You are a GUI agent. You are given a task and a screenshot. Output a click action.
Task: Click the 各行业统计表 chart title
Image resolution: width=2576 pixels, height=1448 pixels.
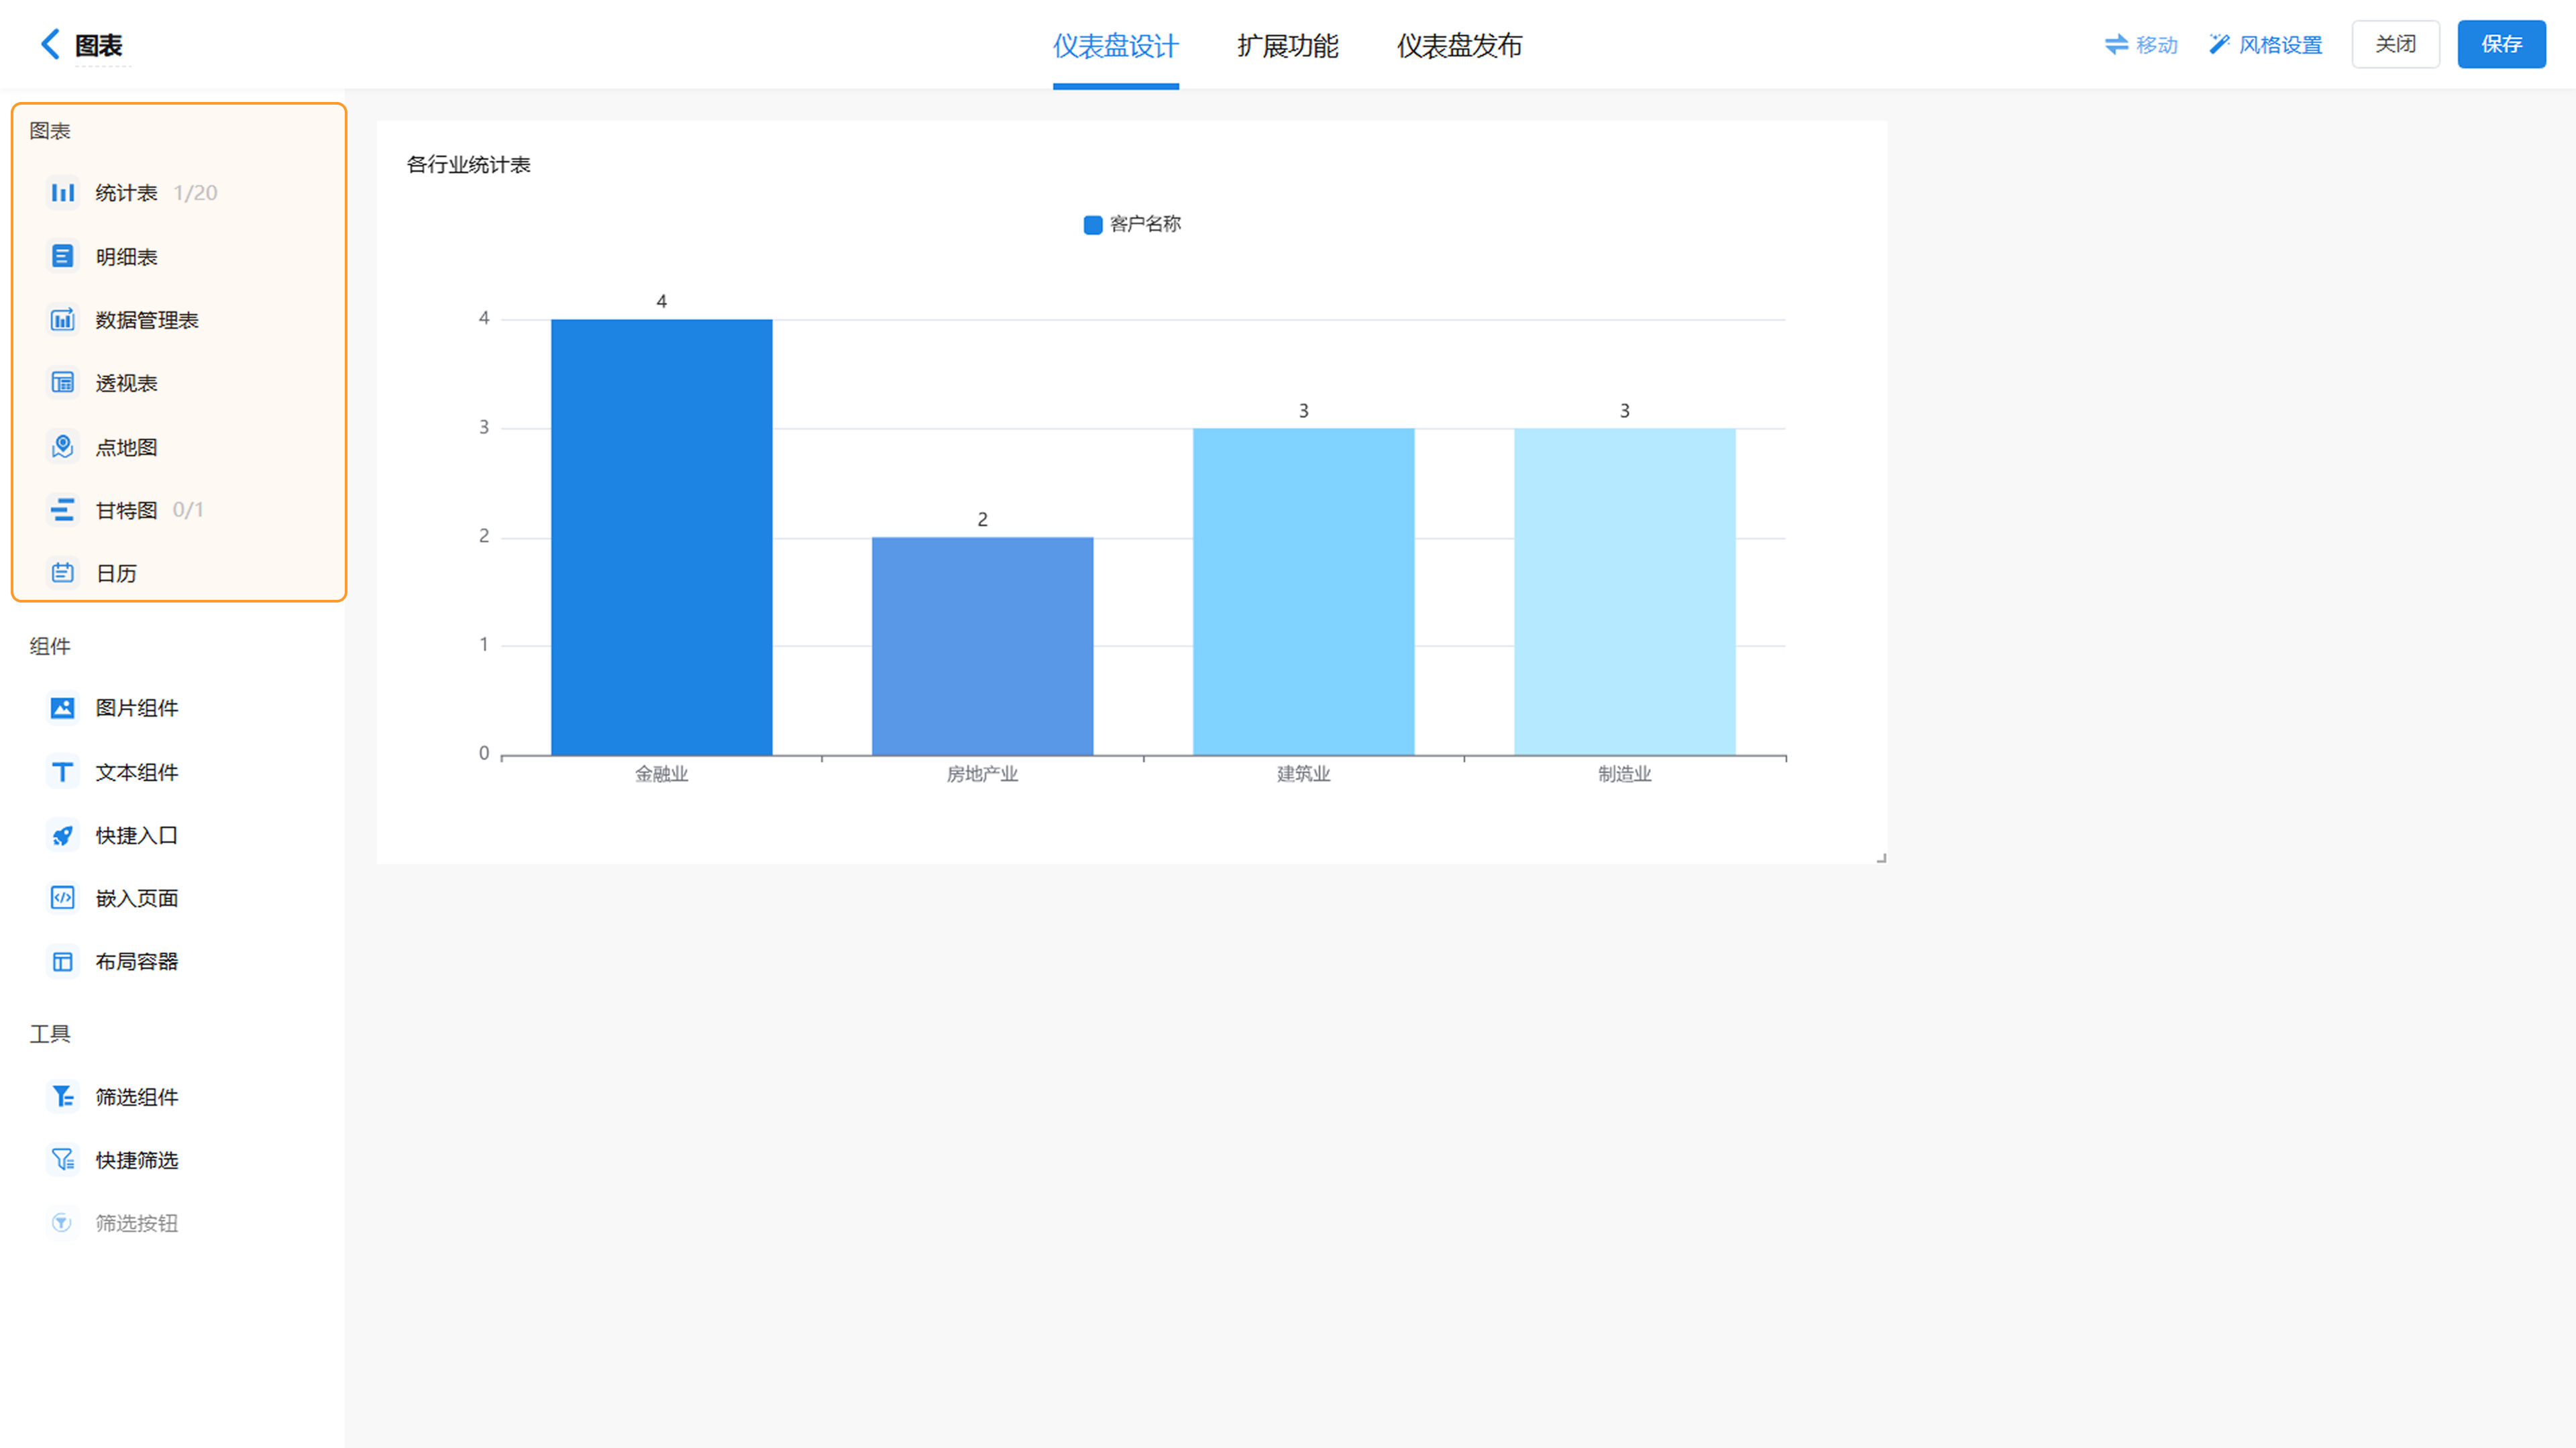click(x=468, y=165)
